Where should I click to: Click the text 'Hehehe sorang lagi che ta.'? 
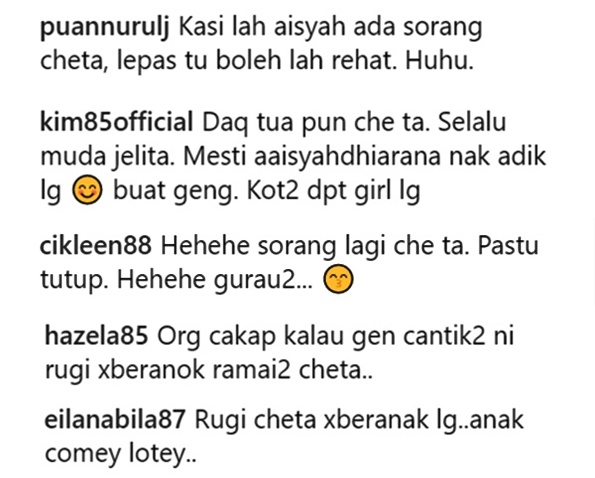coord(315,247)
